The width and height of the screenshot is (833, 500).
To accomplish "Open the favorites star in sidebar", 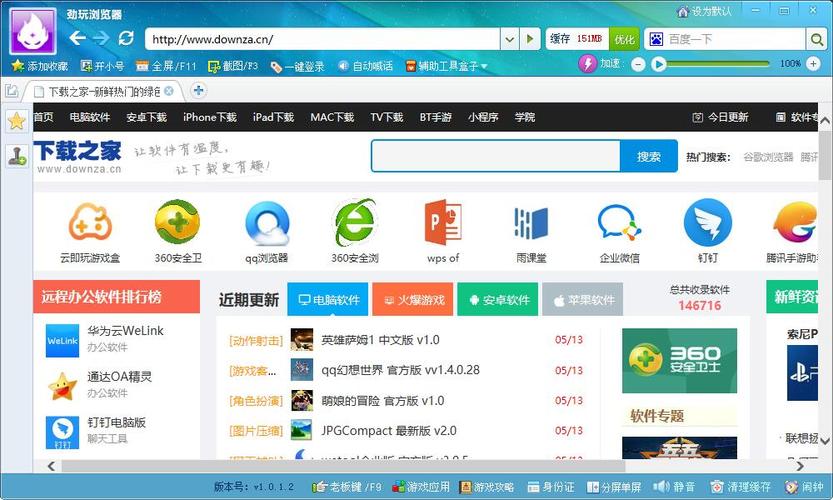I will (16, 121).
